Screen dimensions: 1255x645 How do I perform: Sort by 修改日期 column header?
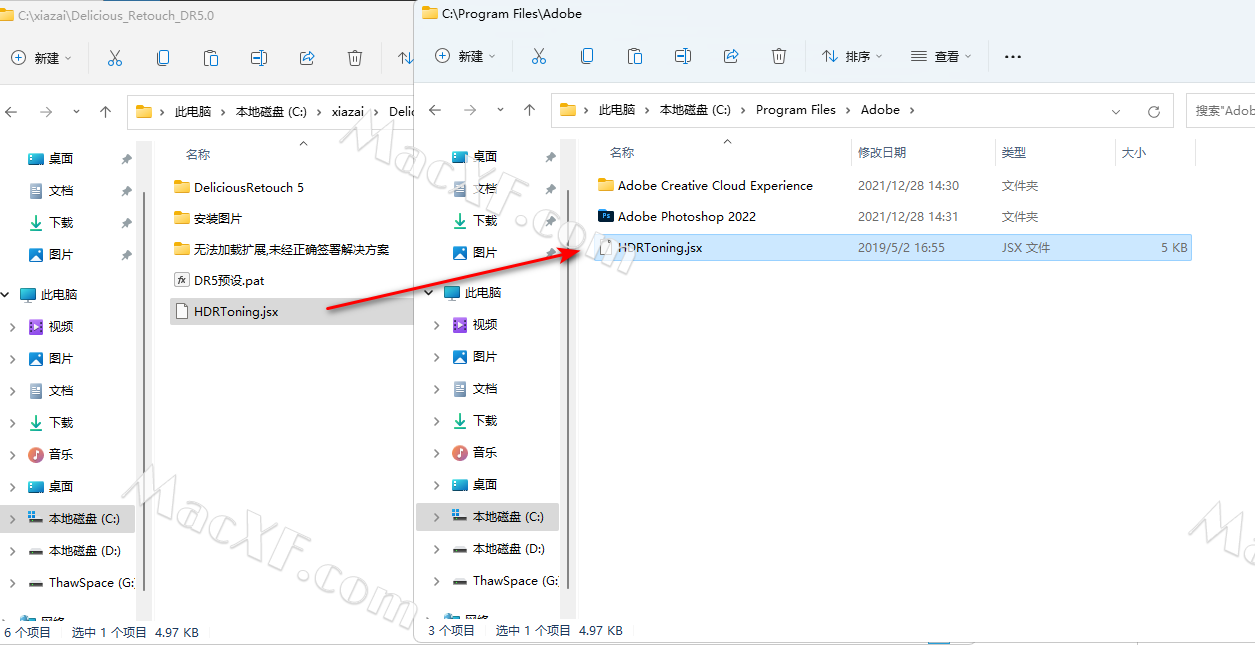882,153
